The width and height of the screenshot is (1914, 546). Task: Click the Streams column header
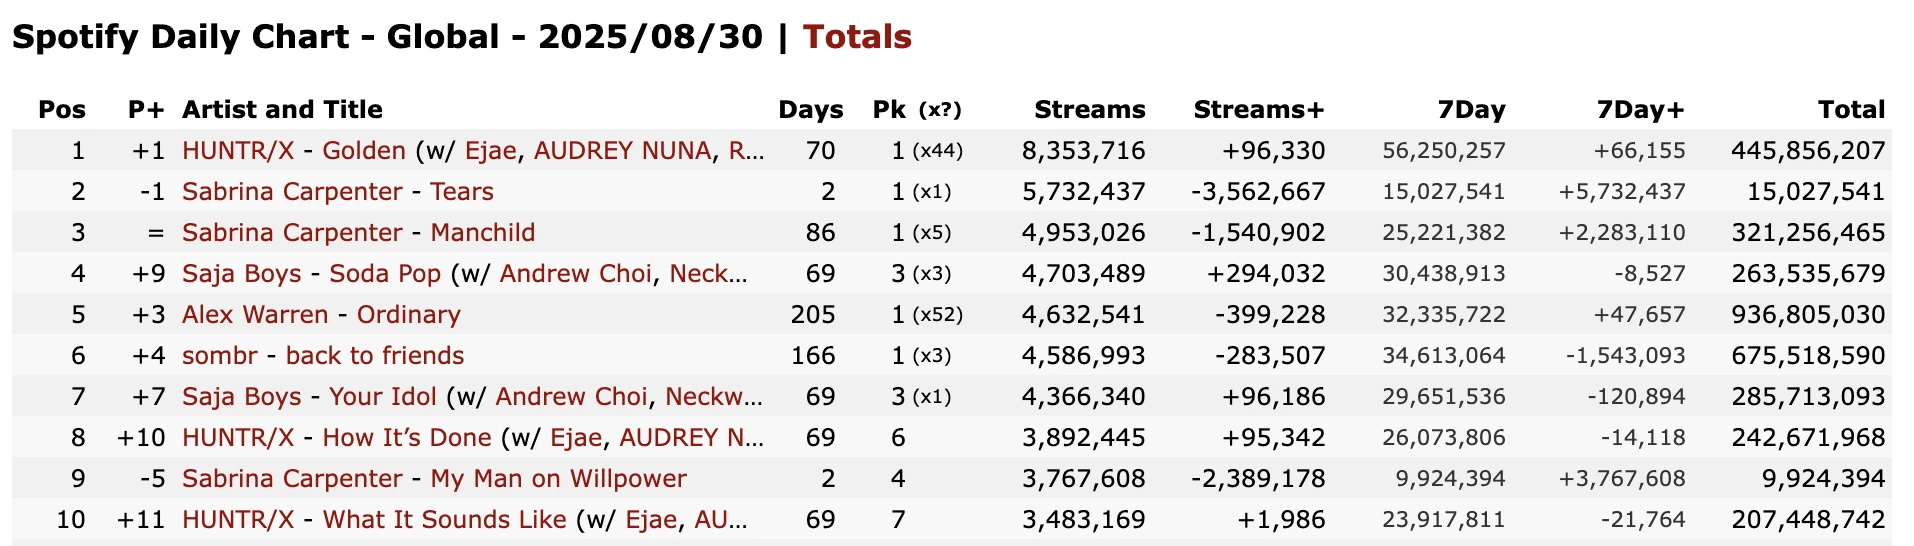pos(1089,109)
